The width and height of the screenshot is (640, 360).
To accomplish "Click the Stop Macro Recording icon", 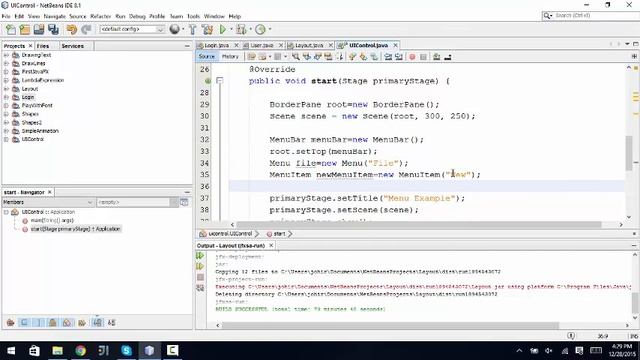I will (x=423, y=57).
